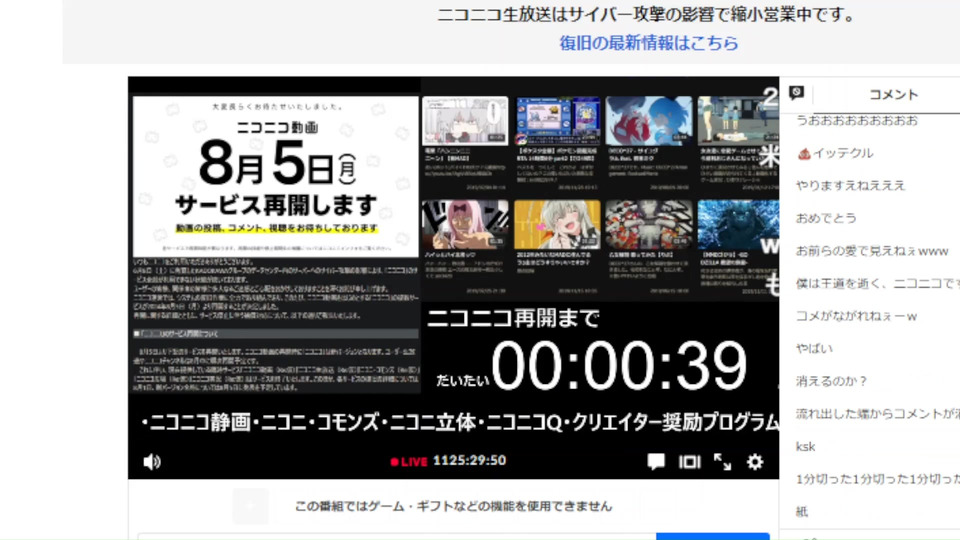960x540 pixels.
Task: Click the comment うおおおおおおおおお
Action: pyautogui.click(x=857, y=121)
